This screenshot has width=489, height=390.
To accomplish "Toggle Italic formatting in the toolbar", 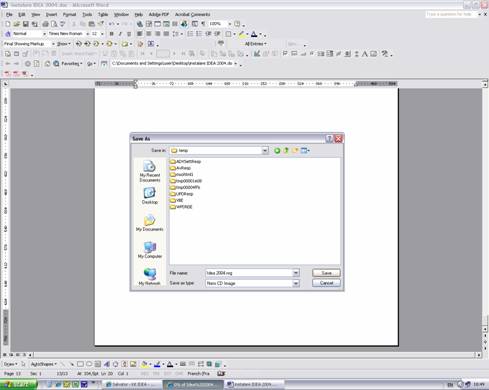I will [x=120, y=34].
